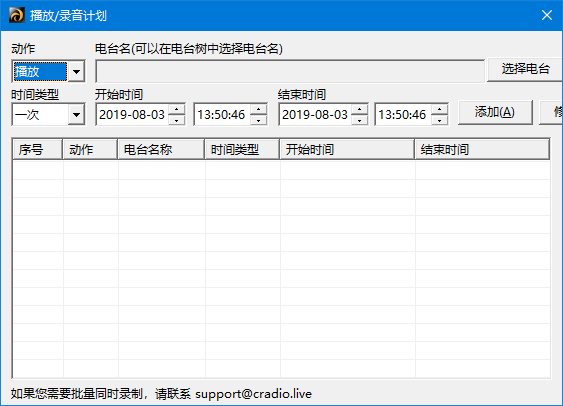Select the 播放 value in action combo box

(x=40, y=71)
